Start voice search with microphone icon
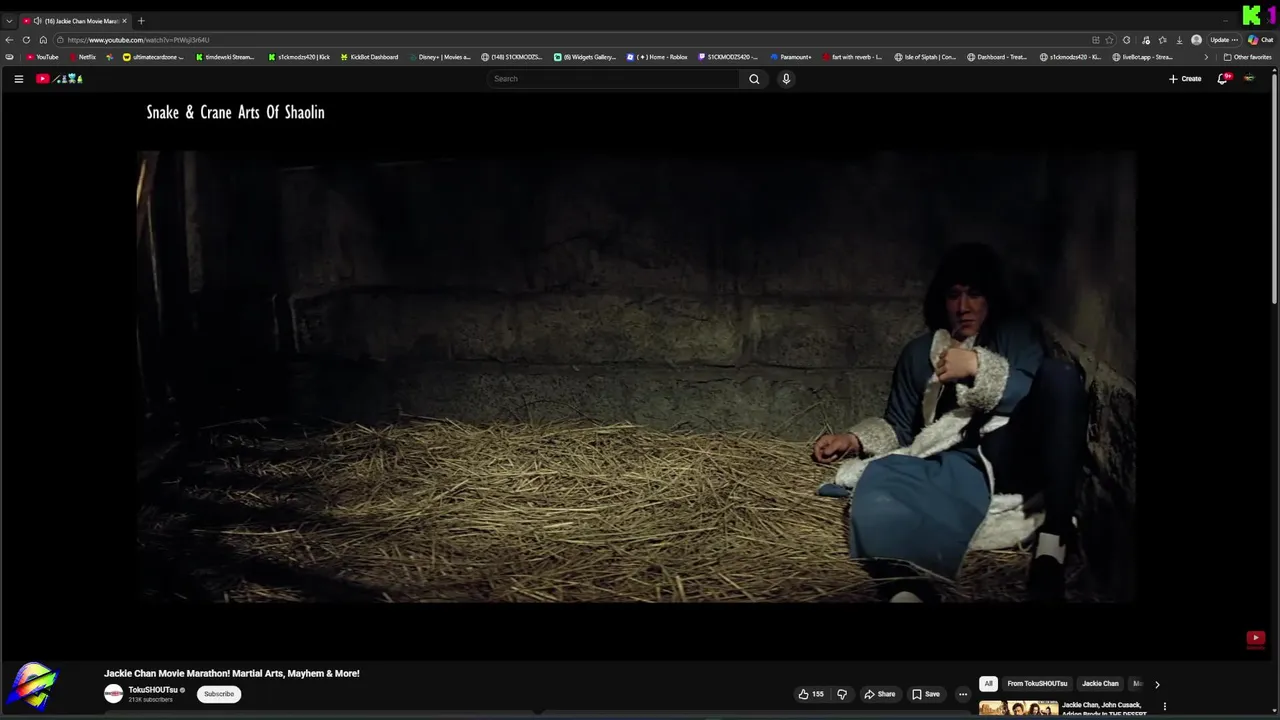The image size is (1280, 720). pos(786,79)
